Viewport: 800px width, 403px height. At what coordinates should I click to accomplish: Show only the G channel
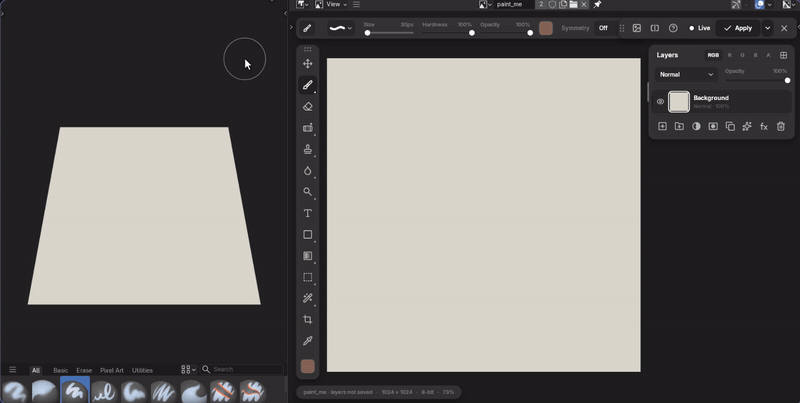point(742,55)
